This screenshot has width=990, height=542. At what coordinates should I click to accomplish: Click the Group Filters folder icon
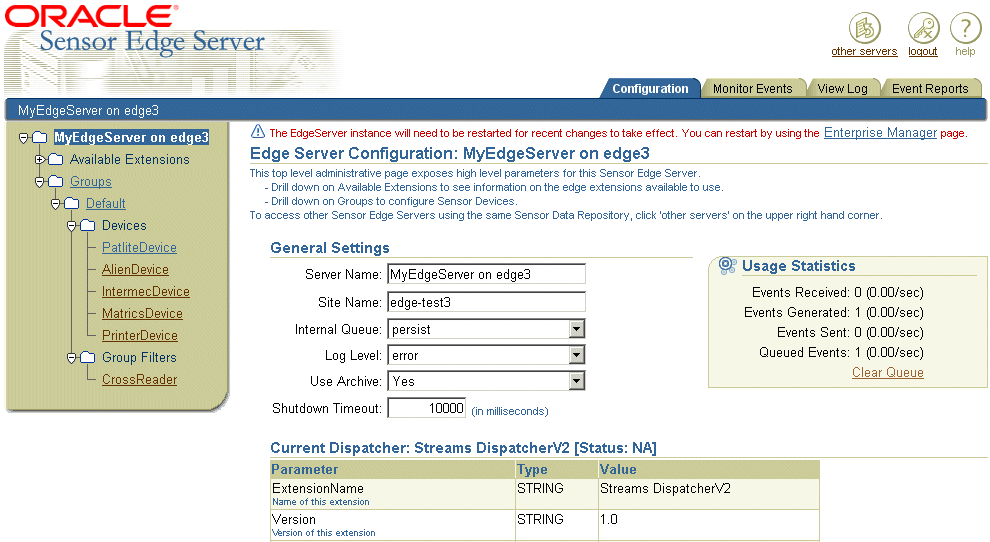[x=88, y=358]
